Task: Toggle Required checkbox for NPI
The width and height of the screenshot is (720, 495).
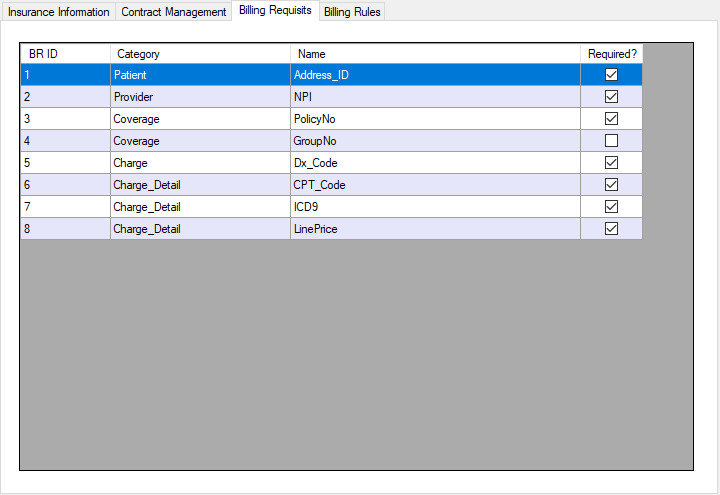Action: (611, 97)
